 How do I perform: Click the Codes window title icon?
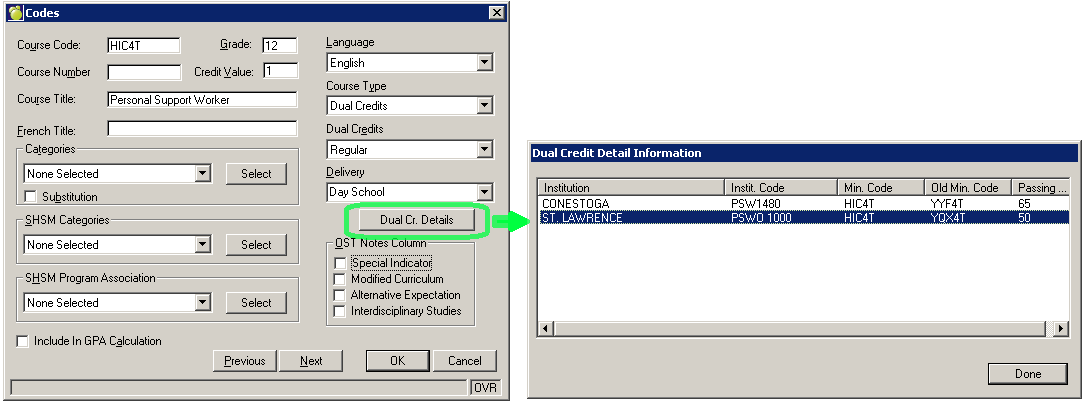pyautogui.click(x=14, y=12)
